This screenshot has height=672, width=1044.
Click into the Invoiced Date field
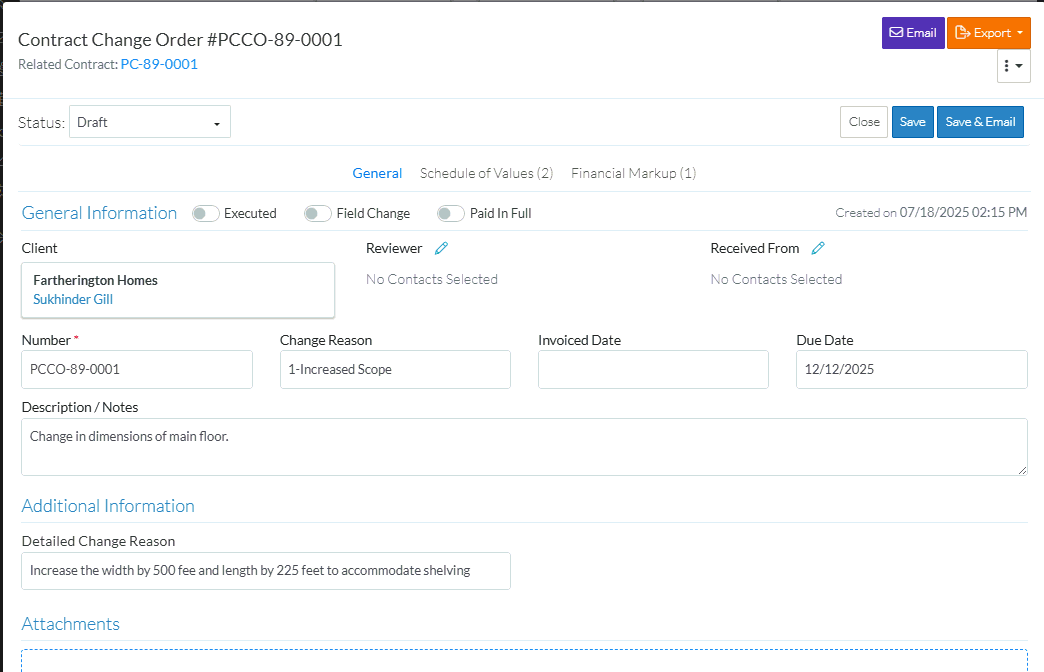[653, 369]
